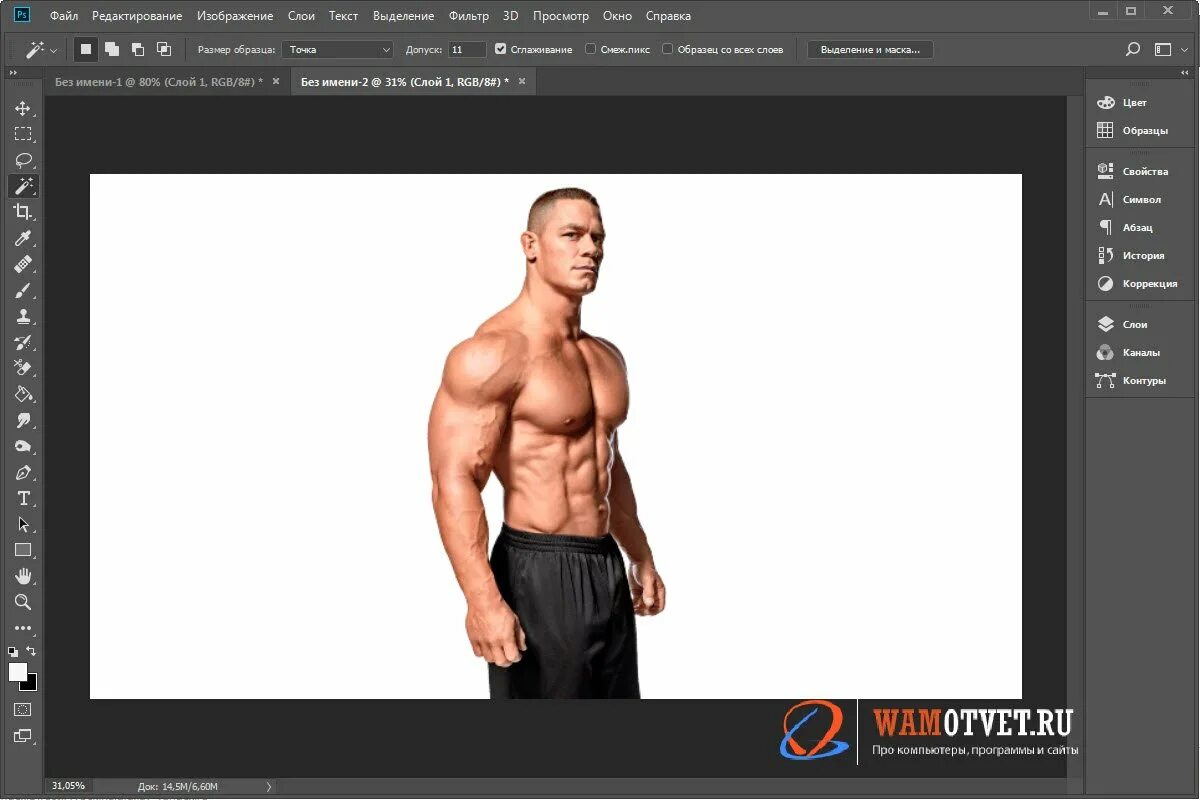This screenshot has height=800, width=1200.
Task: Open the Фильтр menu
Action: tap(469, 16)
